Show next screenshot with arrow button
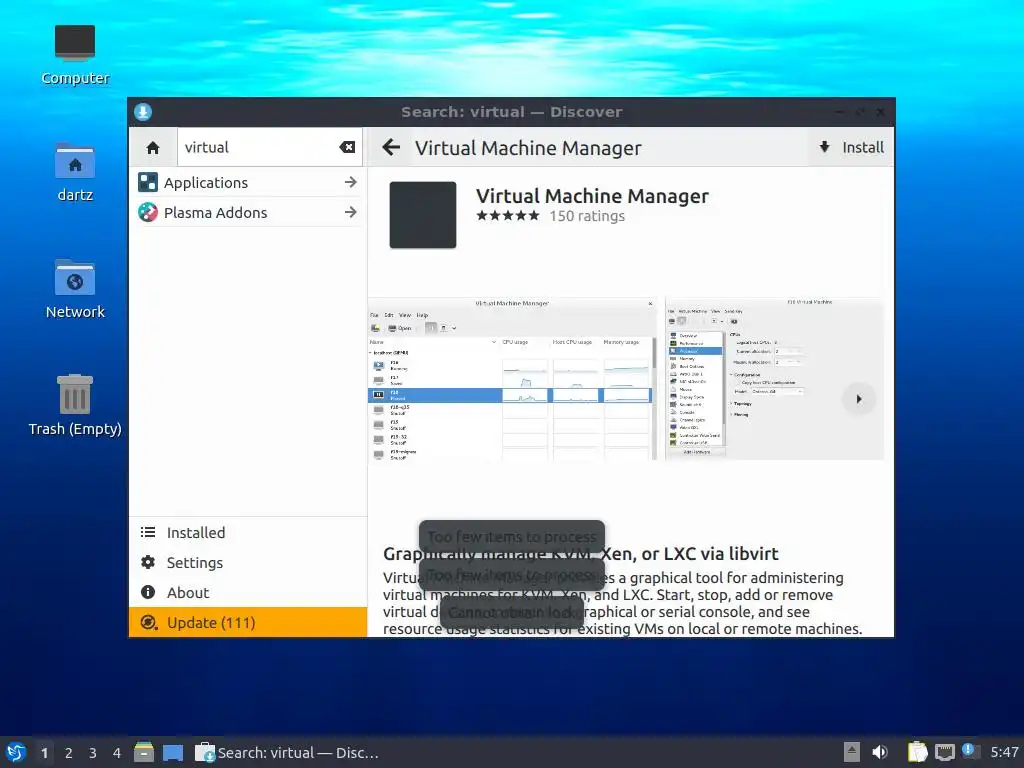Screen dimensions: 1024x768 tap(859, 399)
